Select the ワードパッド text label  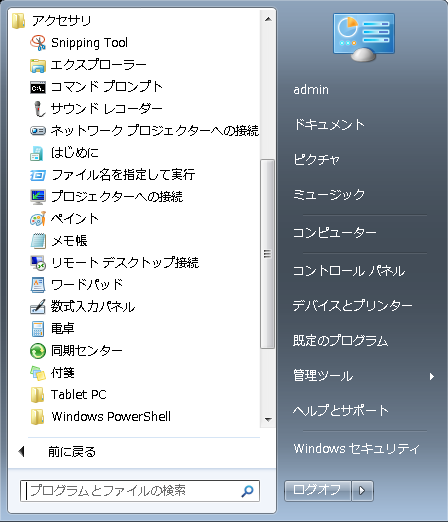click(87, 285)
